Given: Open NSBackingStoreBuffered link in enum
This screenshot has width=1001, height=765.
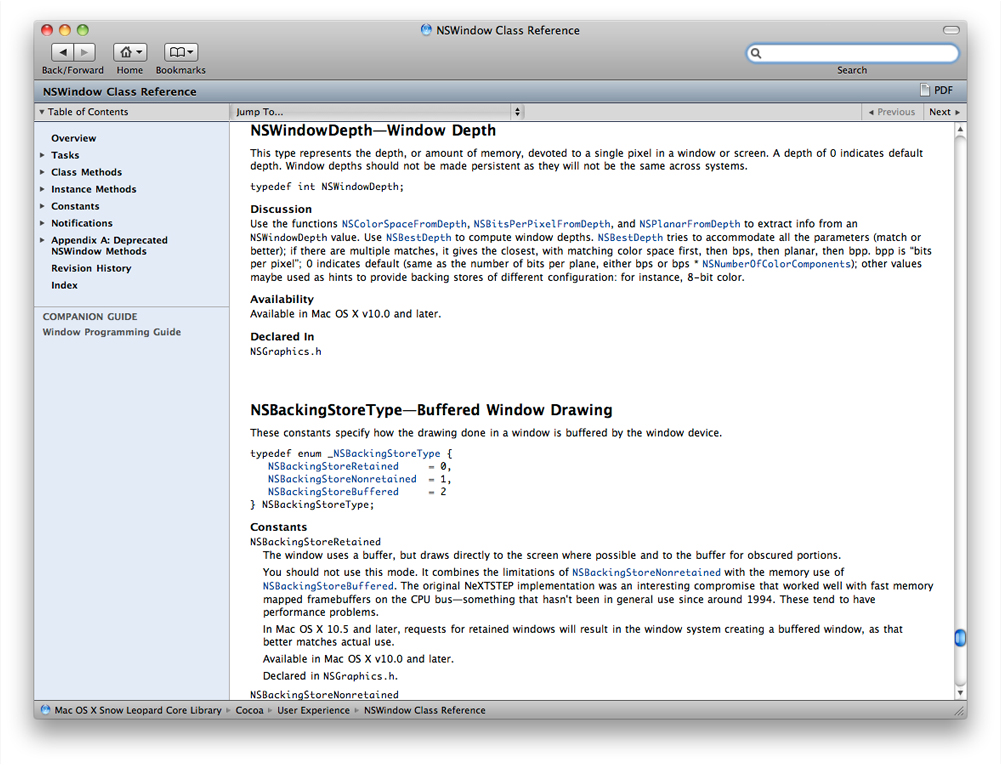Looking at the screenshot, I should tap(333, 492).
